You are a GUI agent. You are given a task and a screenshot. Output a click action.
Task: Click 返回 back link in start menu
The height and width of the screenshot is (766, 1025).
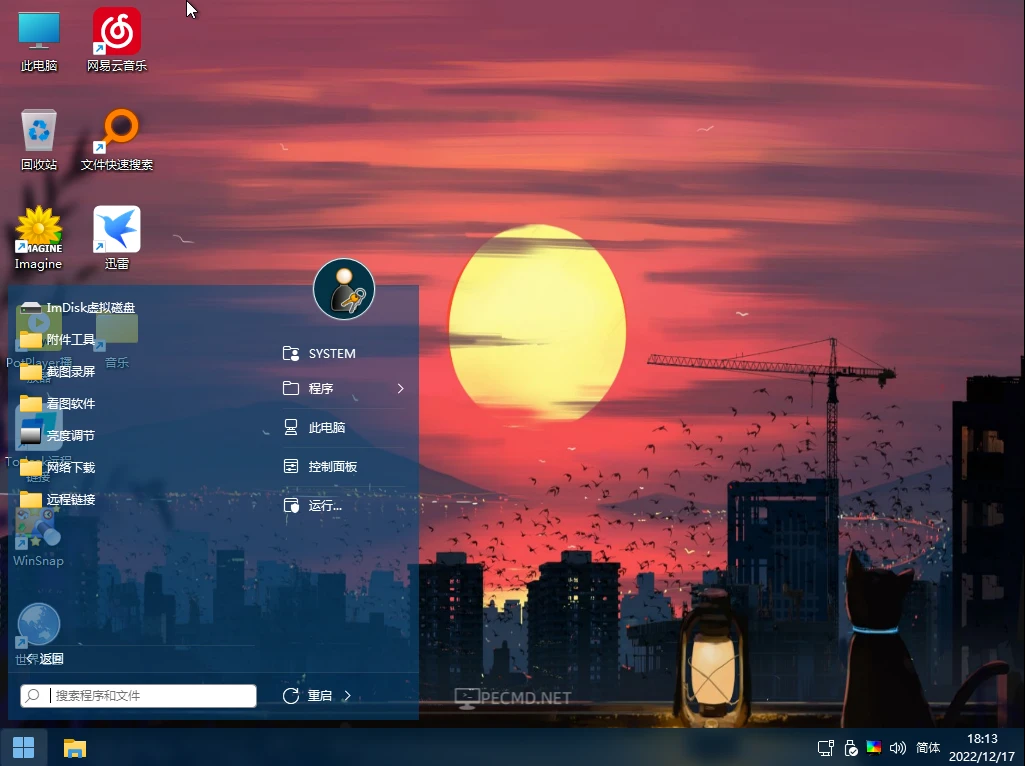(x=45, y=659)
